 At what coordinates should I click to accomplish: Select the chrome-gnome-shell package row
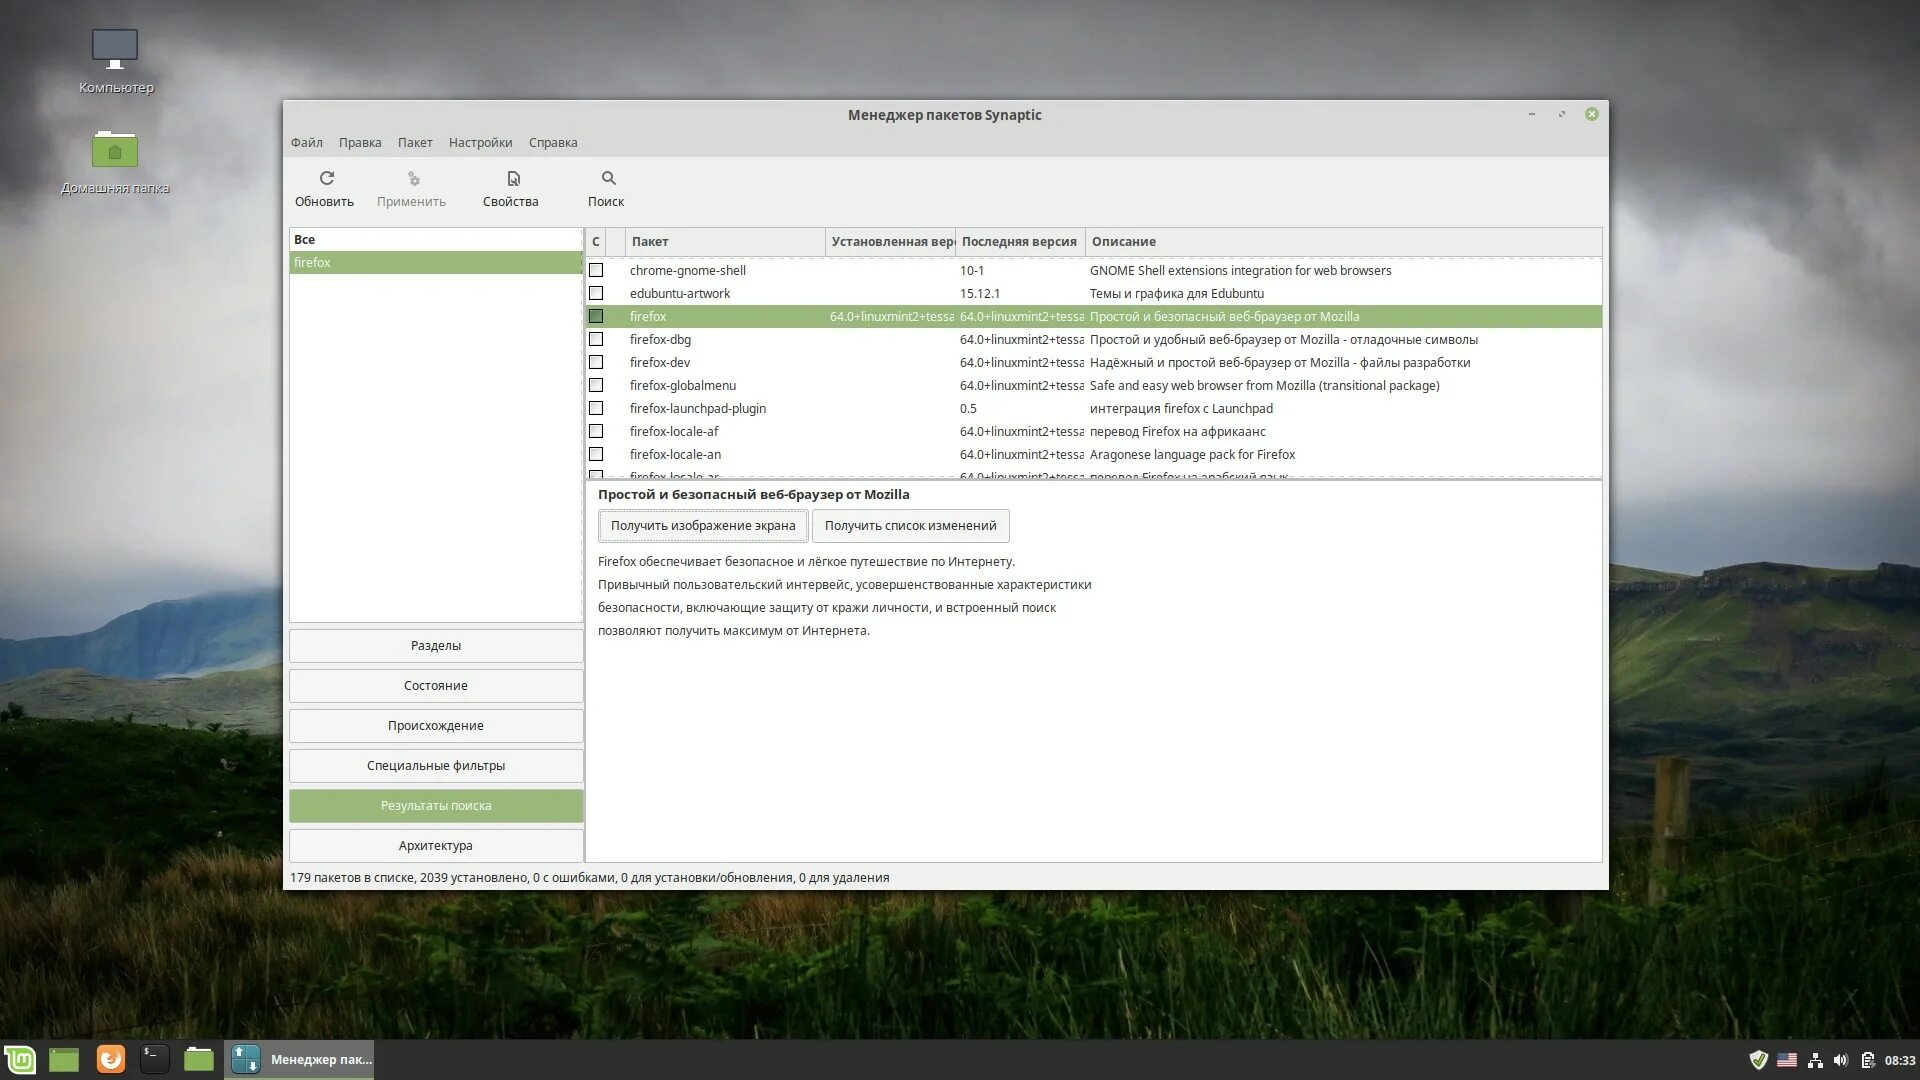[1094, 270]
